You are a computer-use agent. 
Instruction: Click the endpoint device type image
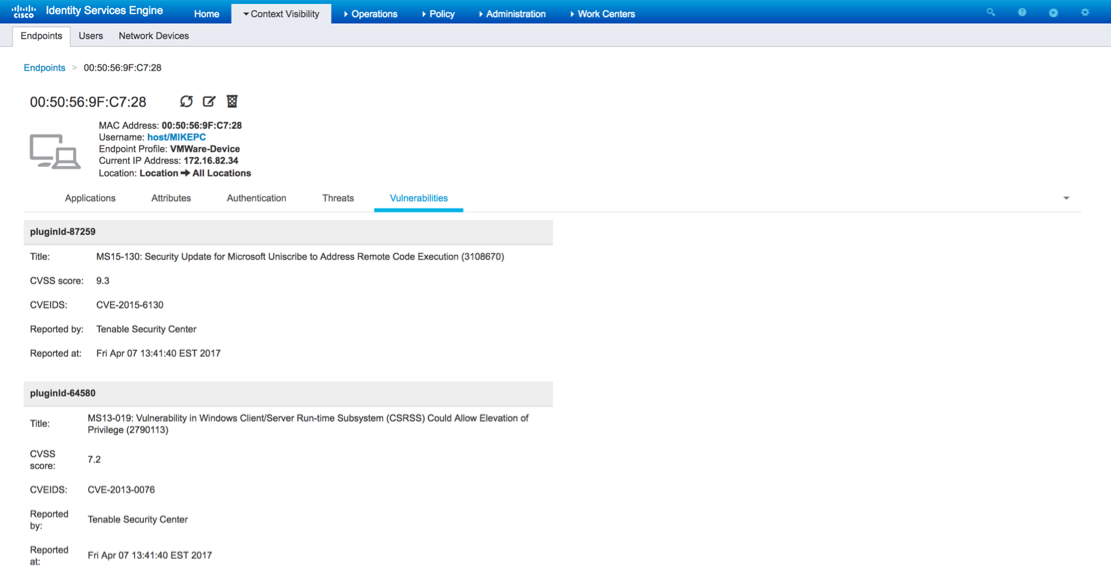click(55, 152)
